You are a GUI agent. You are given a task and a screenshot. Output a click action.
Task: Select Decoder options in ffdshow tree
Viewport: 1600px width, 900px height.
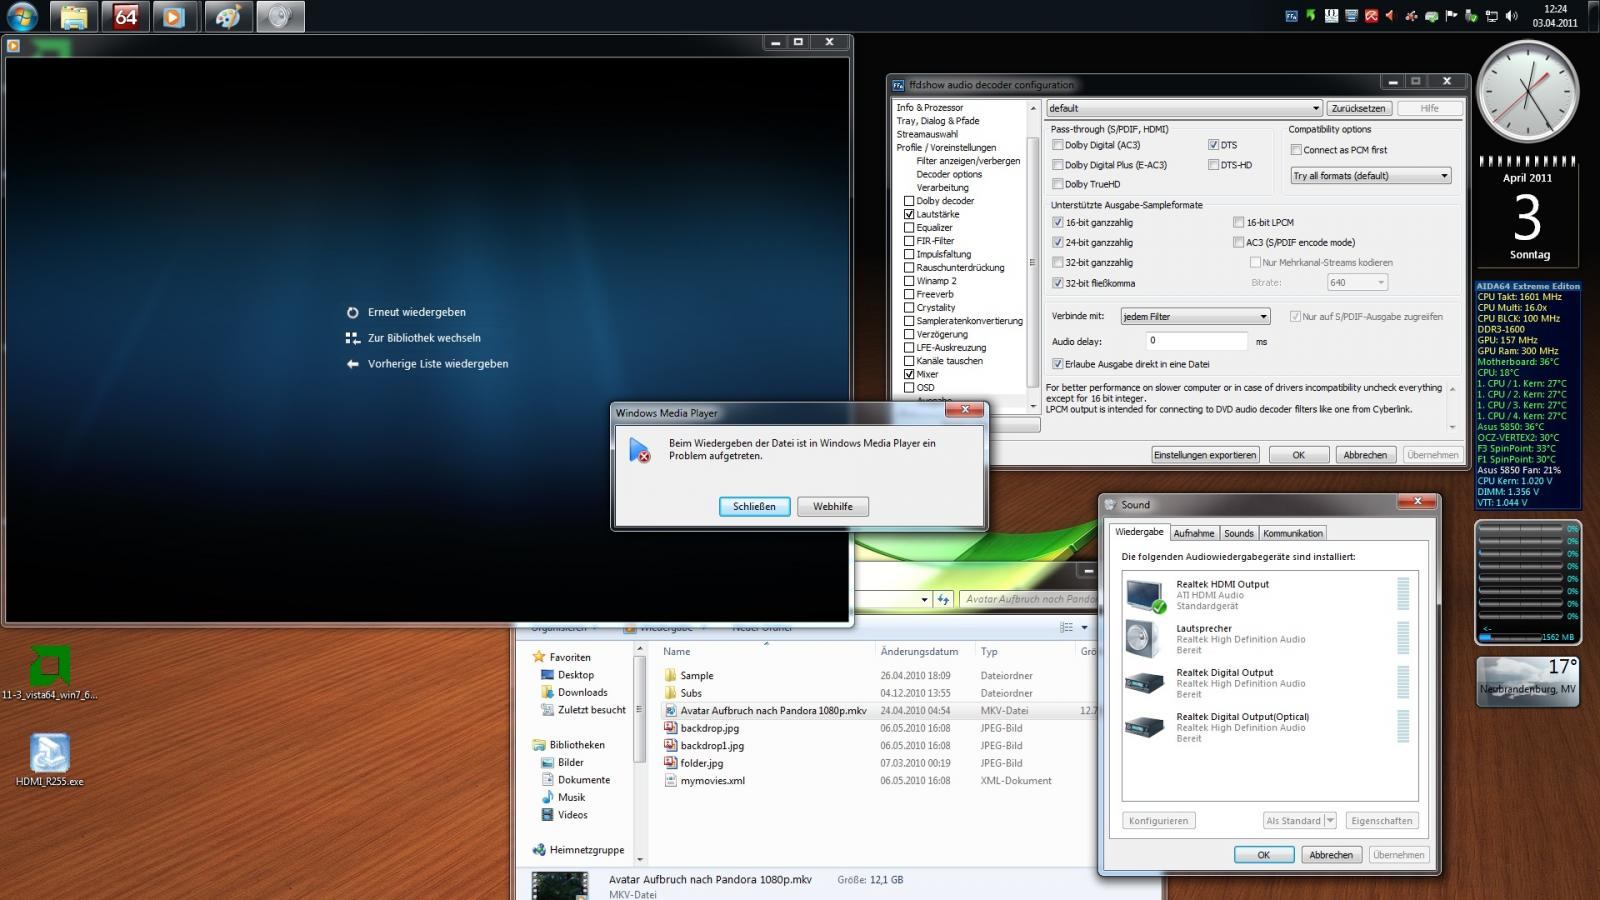[x=948, y=174]
